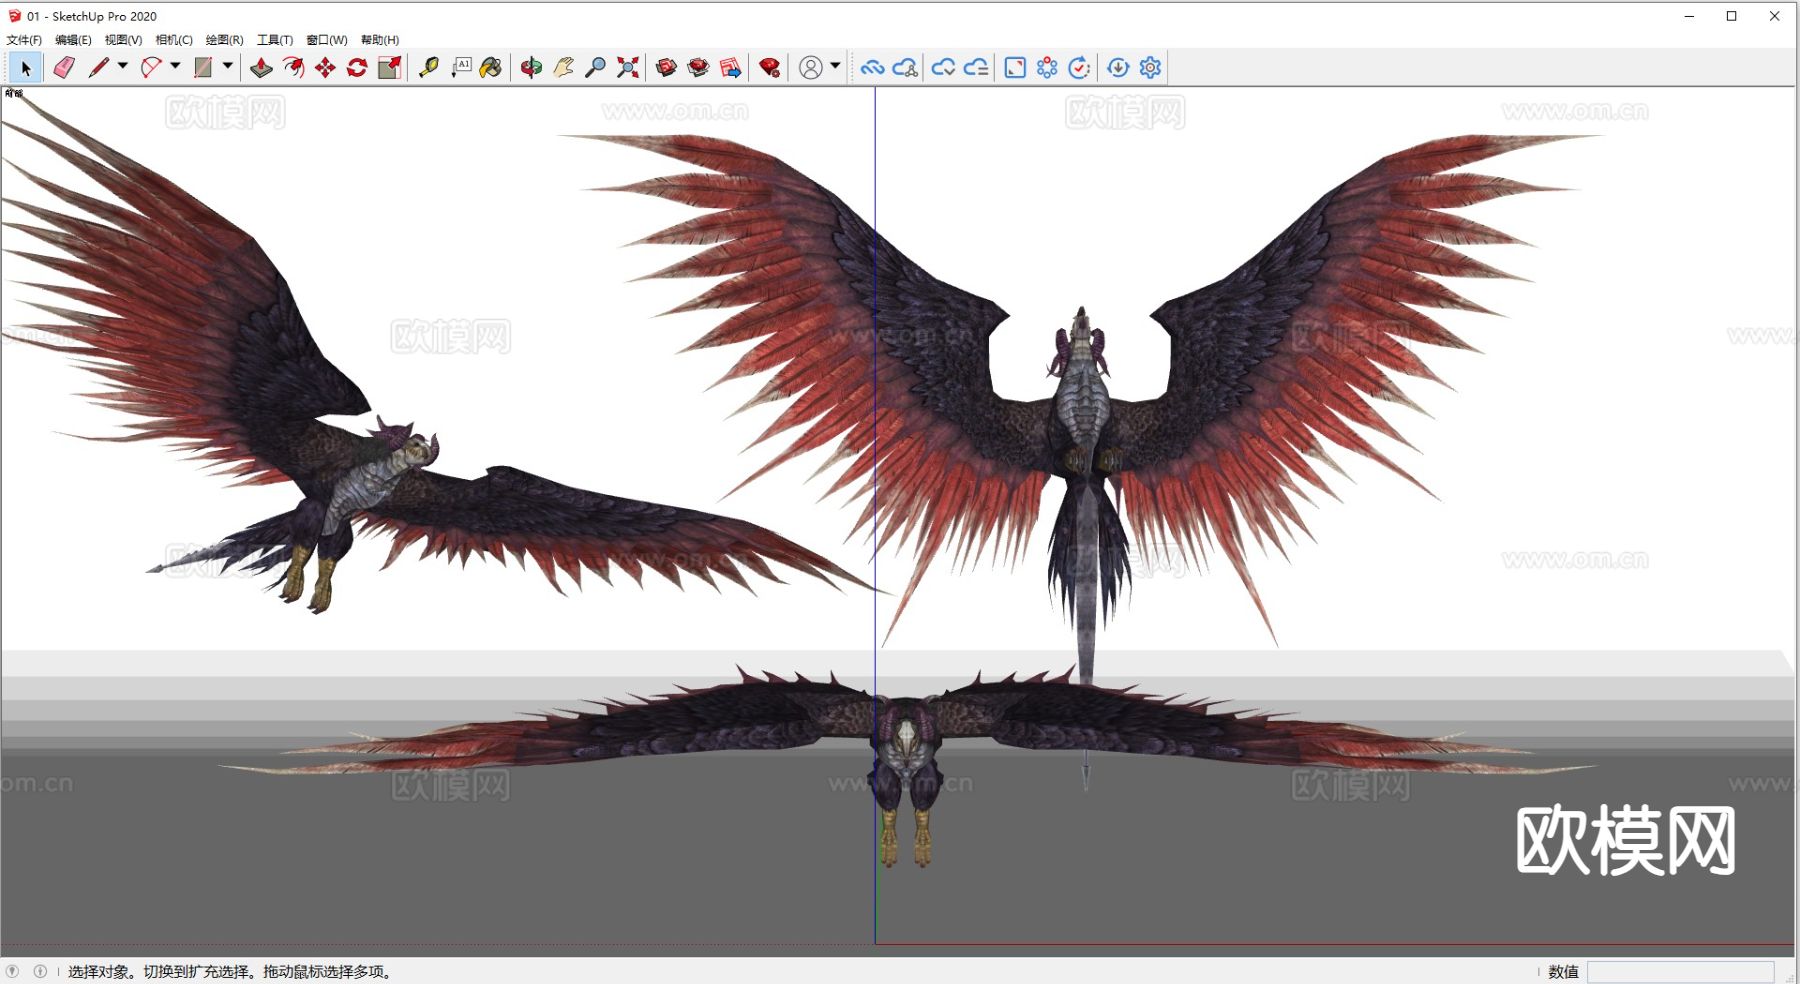
Task: Select the Pan hand tool
Action: click(562, 67)
